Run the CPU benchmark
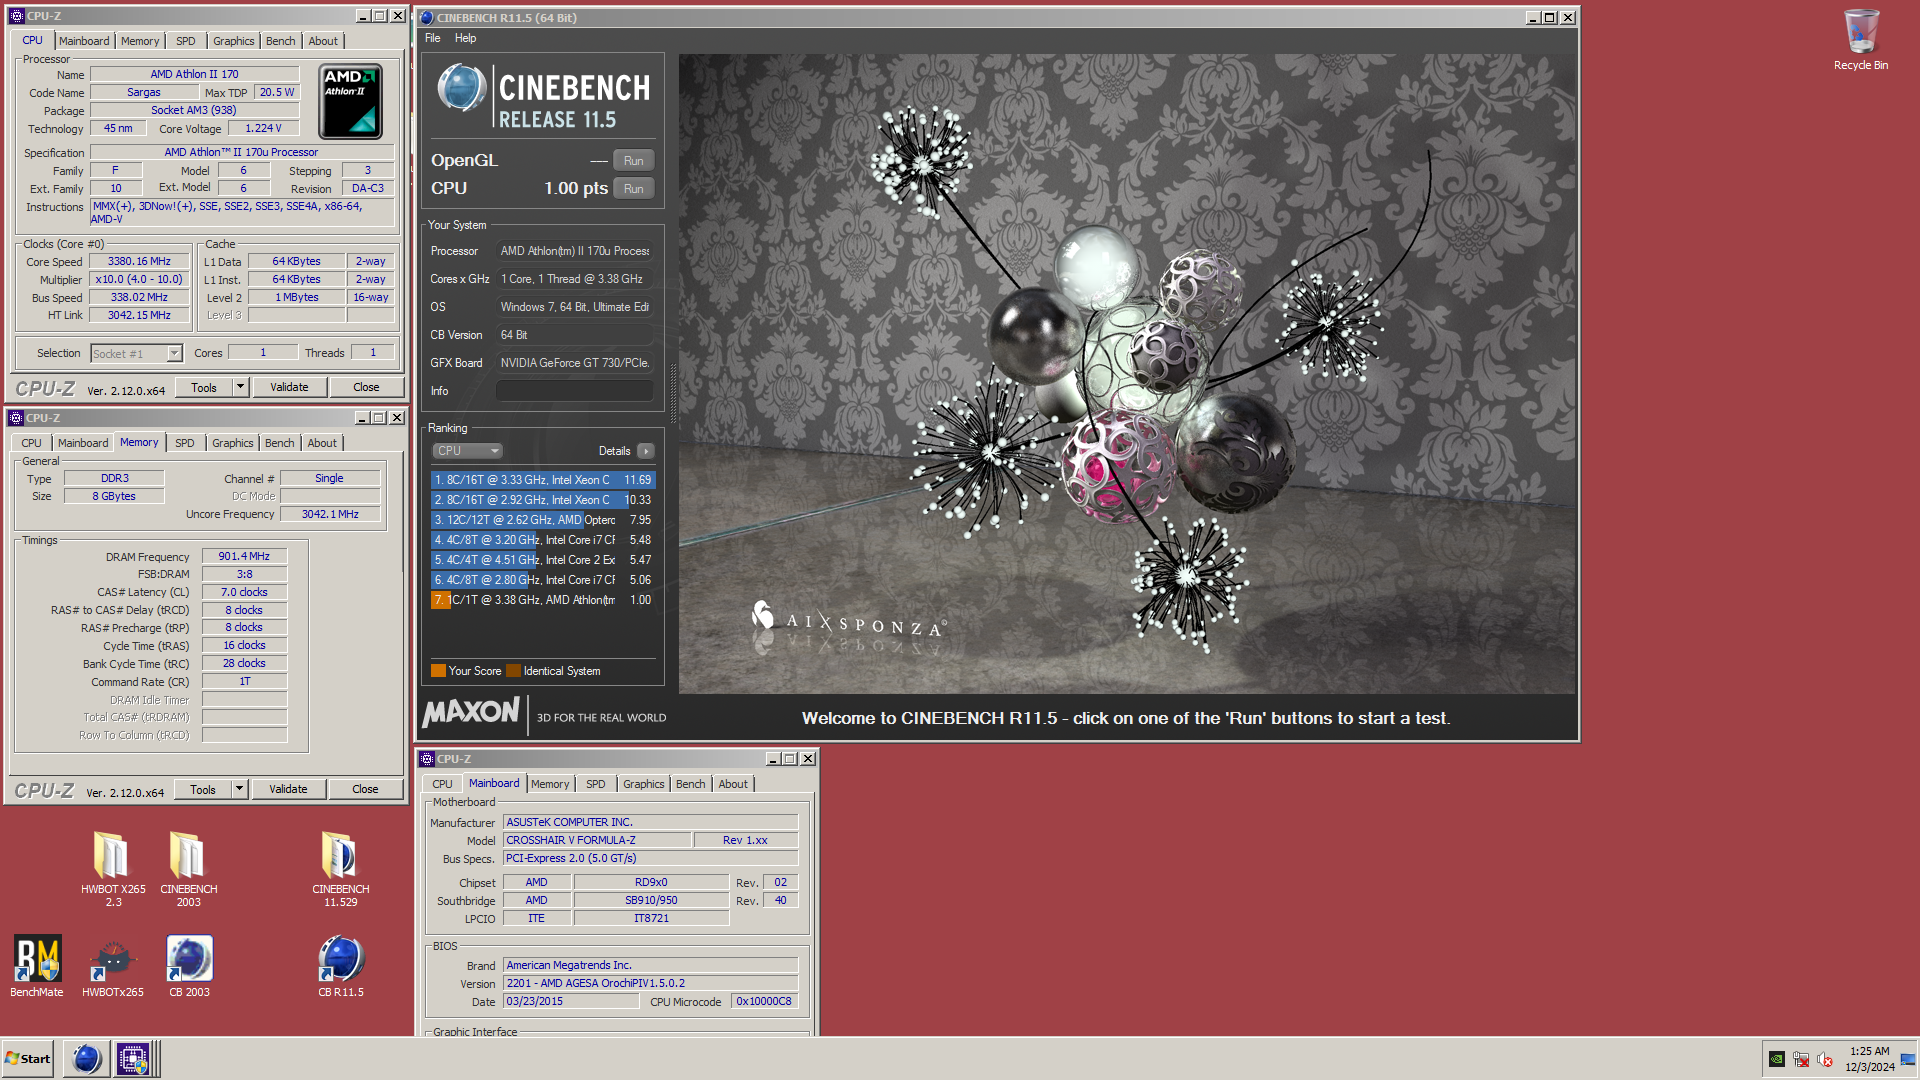Viewport: 1920px width, 1080px height. click(x=634, y=189)
